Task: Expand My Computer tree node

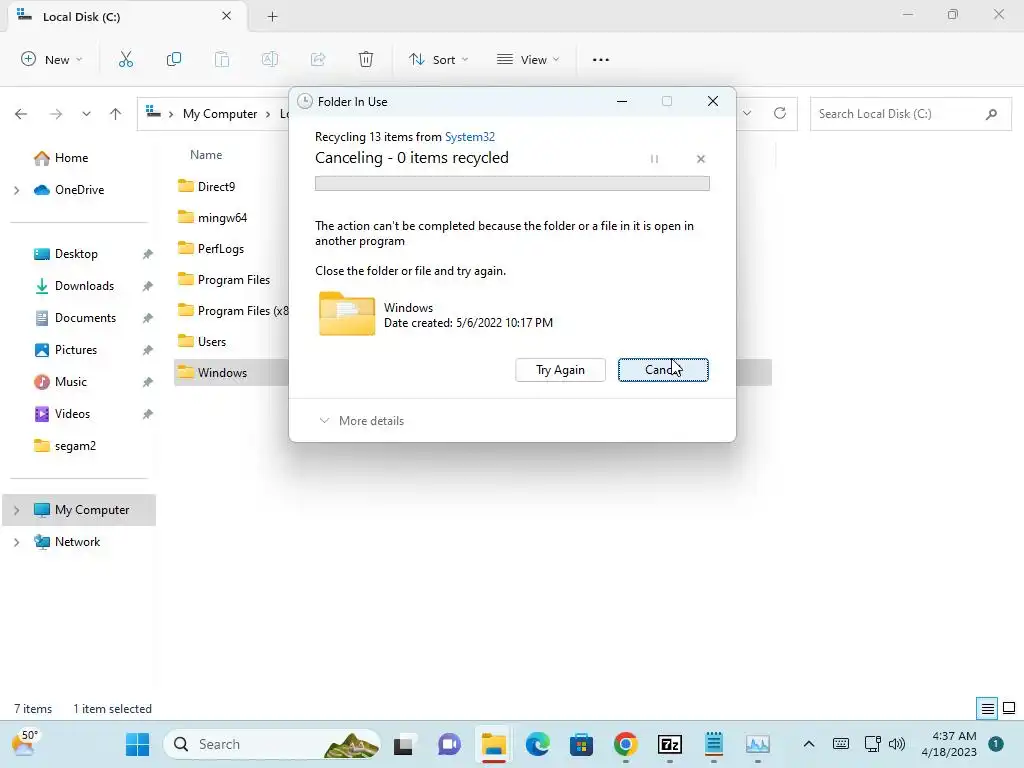Action: (x=16, y=510)
